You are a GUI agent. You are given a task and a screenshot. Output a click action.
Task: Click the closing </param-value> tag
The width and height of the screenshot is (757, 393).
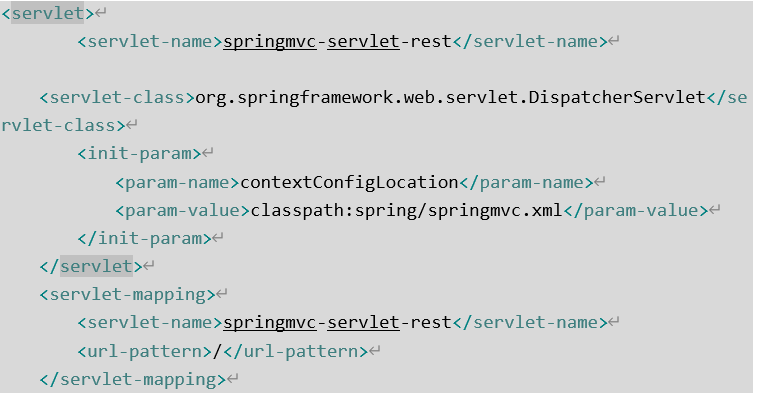pyautogui.click(x=636, y=211)
